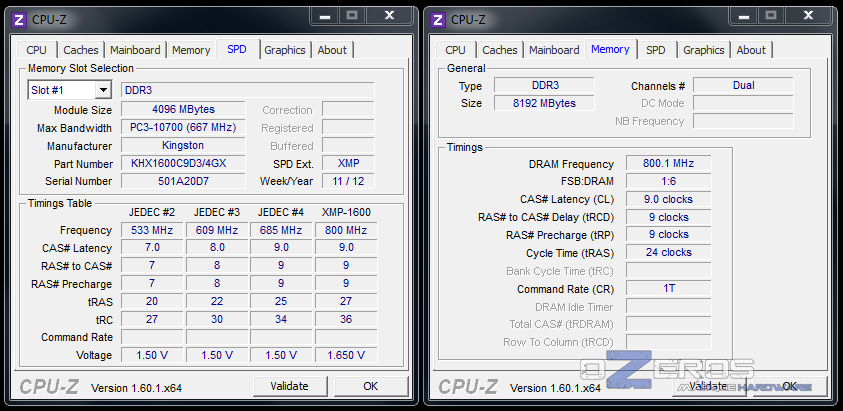The height and width of the screenshot is (411, 843).
Task: Open the Caches tab in the right window
Action: pyautogui.click(x=500, y=50)
